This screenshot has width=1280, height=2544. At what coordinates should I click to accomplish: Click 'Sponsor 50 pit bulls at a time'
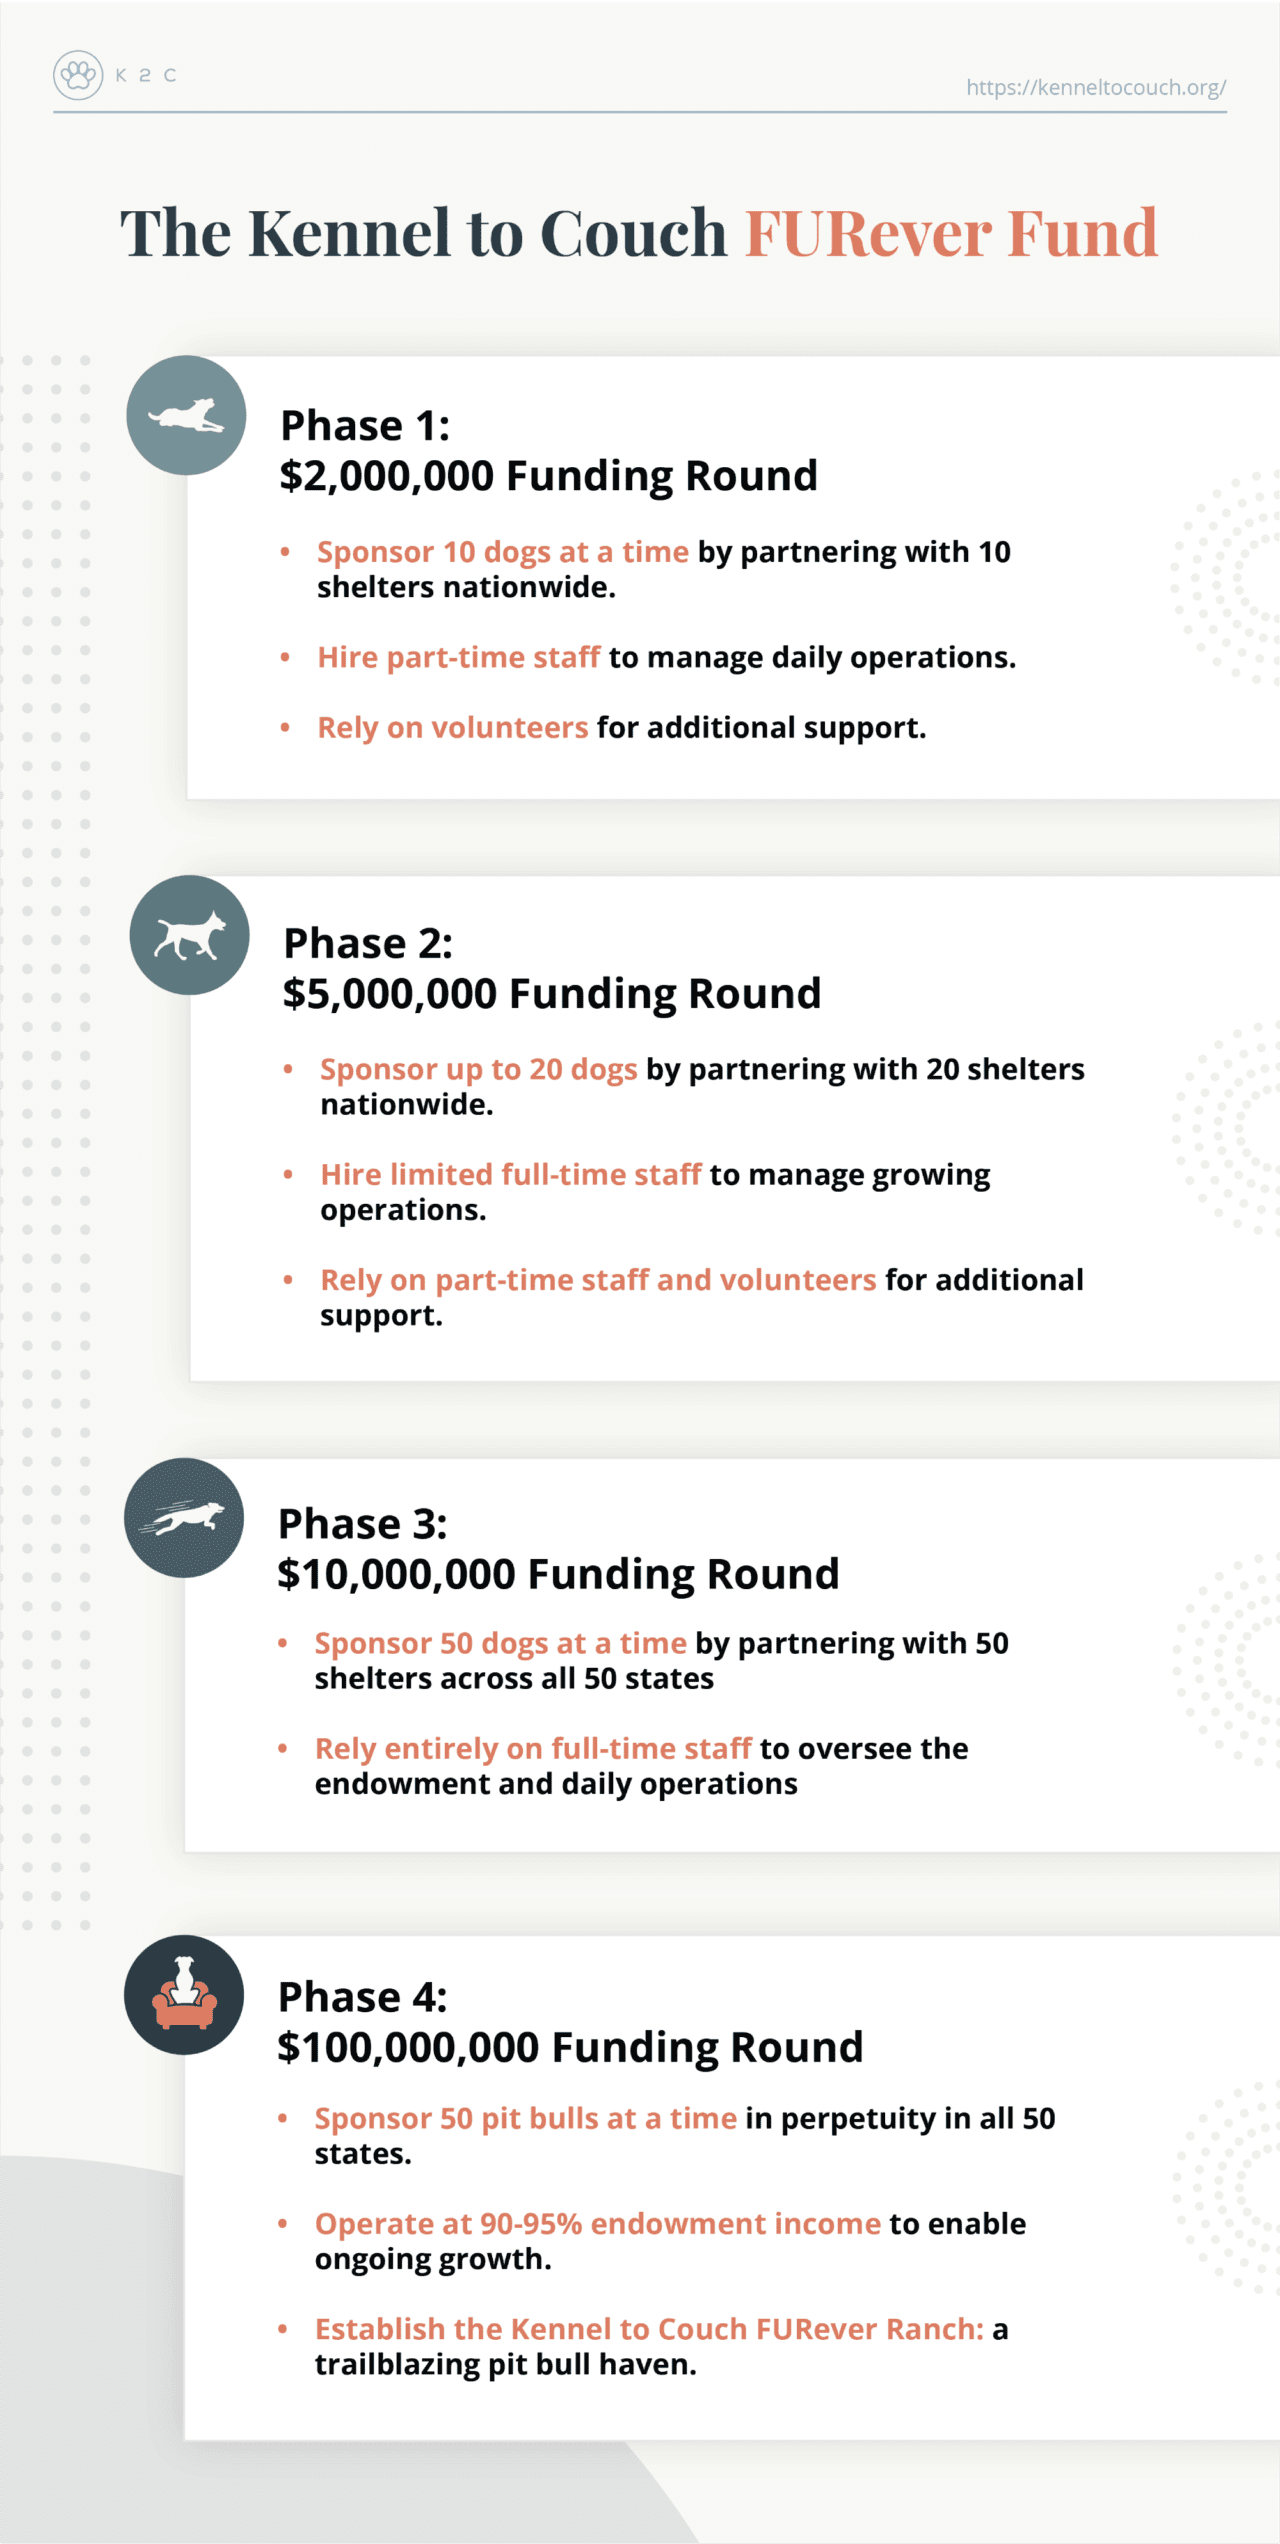(525, 2118)
